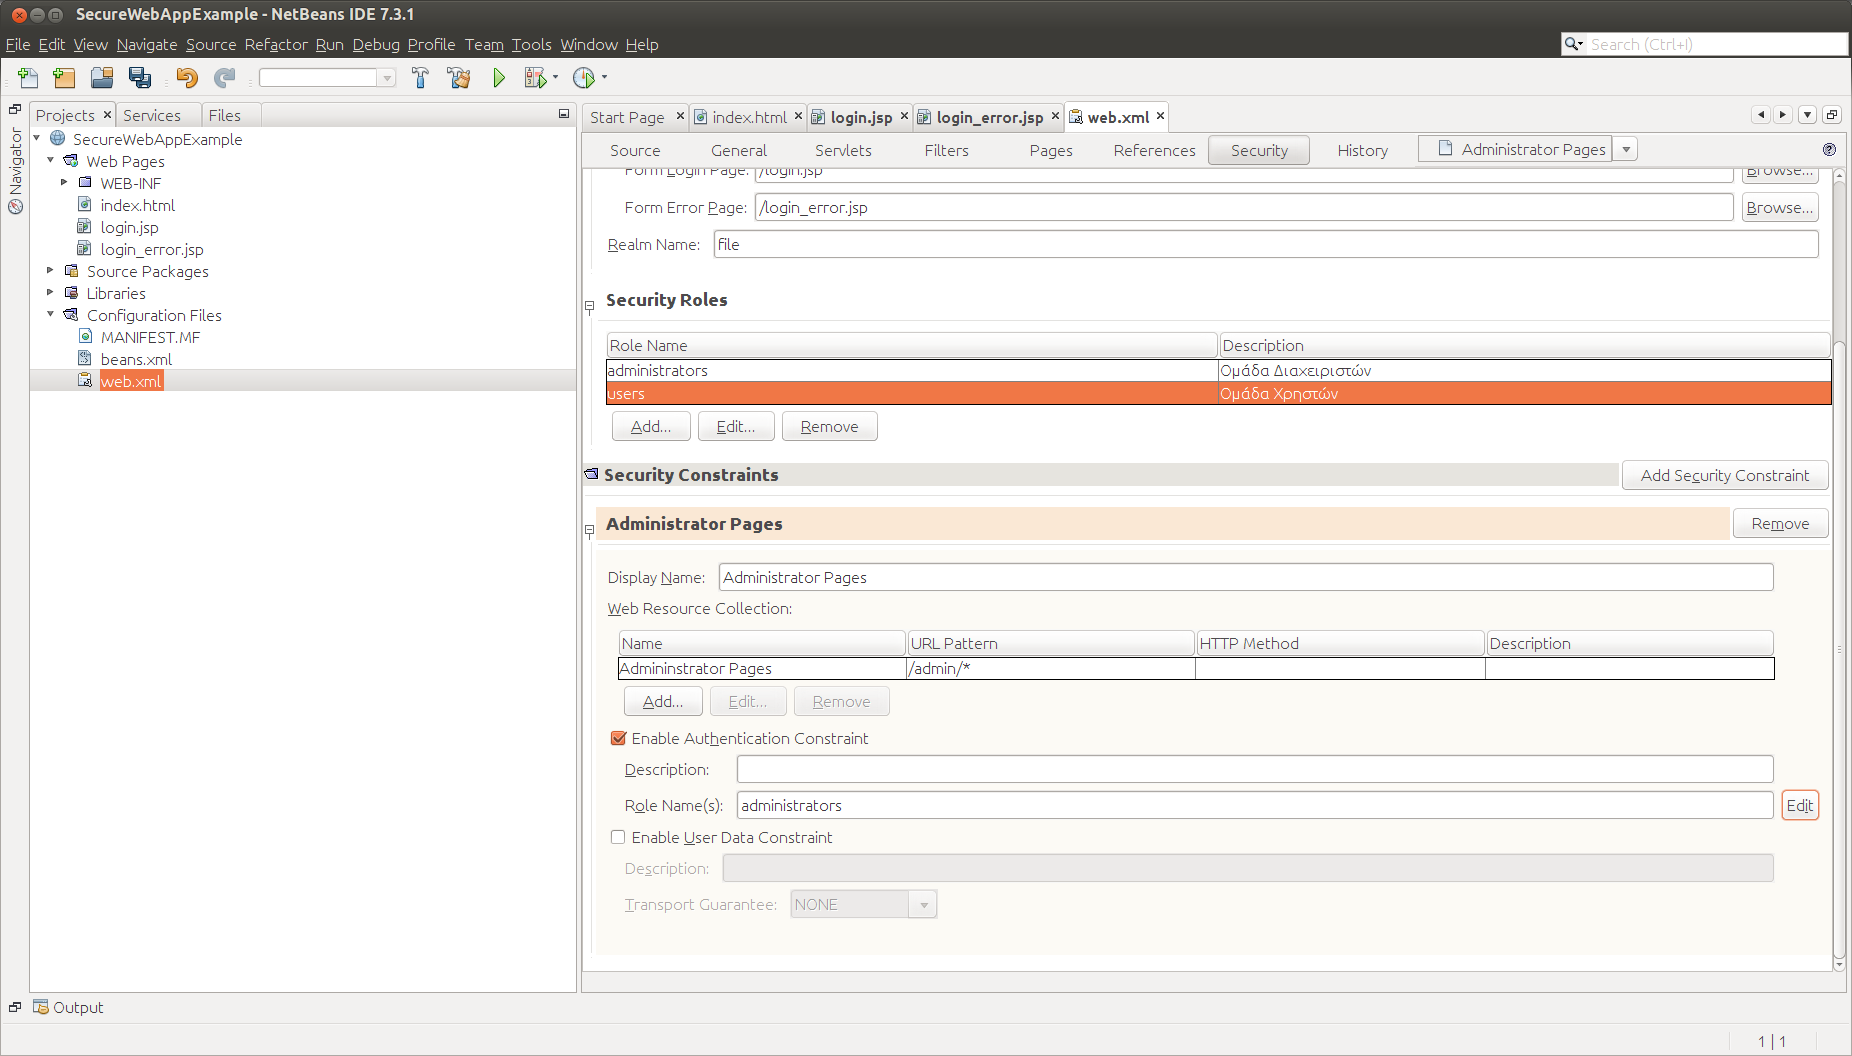Show the open documents list dropdown
Viewport: 1852px width, 1056px height.
[1808, 115]
